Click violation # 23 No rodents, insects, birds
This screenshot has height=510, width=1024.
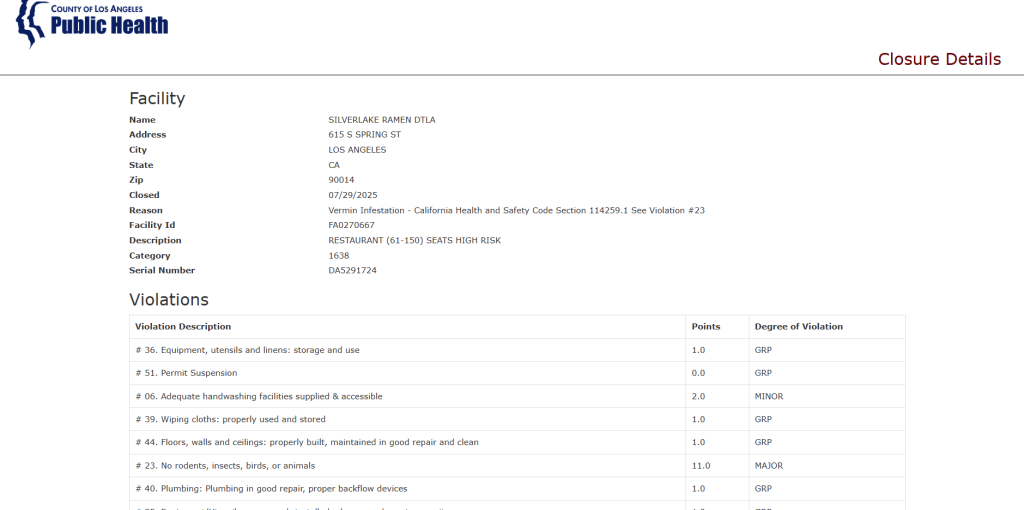[225, 466]
